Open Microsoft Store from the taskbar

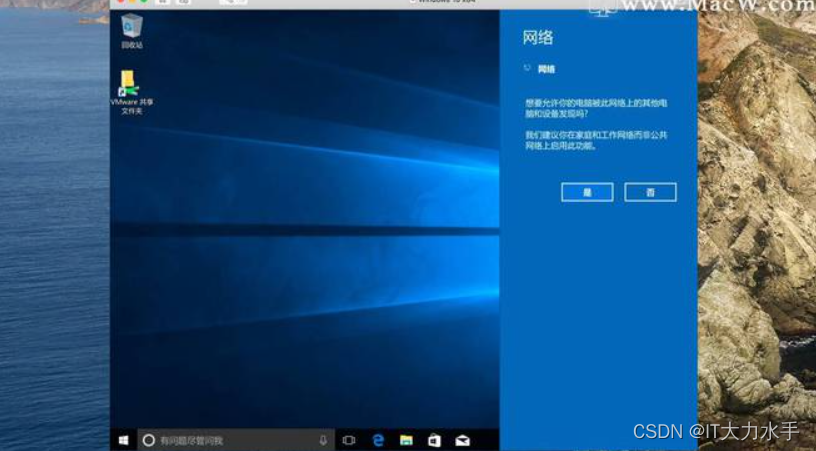[x=434, y=441]
